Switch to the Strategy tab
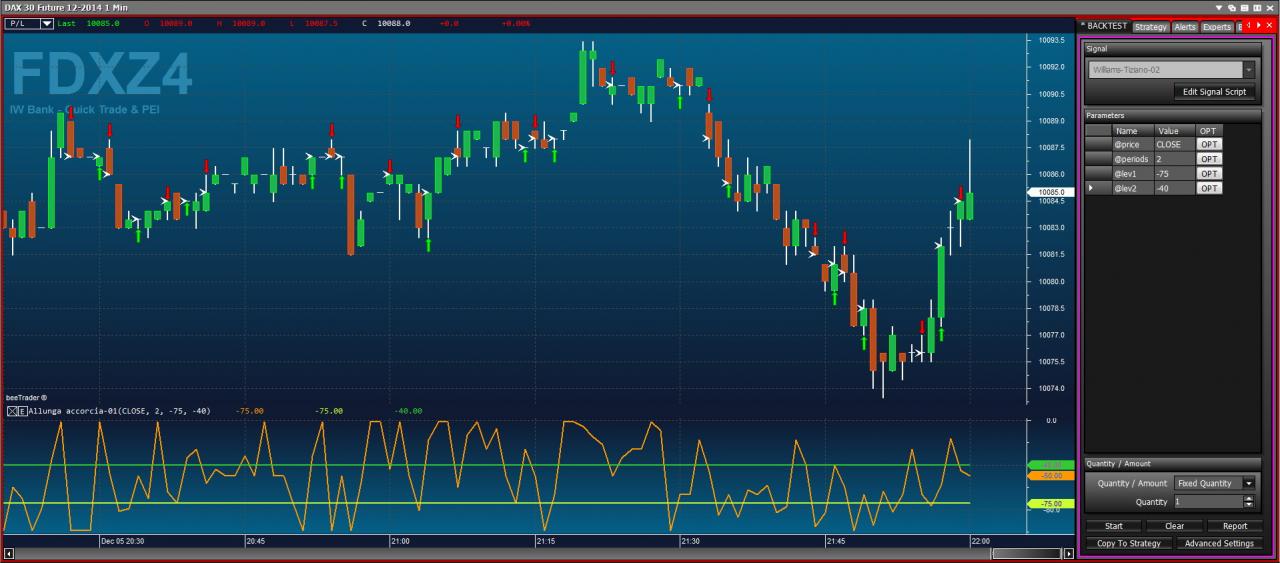This screenshot has width=1280, height=563. pyautogui.click(x=1150, y=27)
